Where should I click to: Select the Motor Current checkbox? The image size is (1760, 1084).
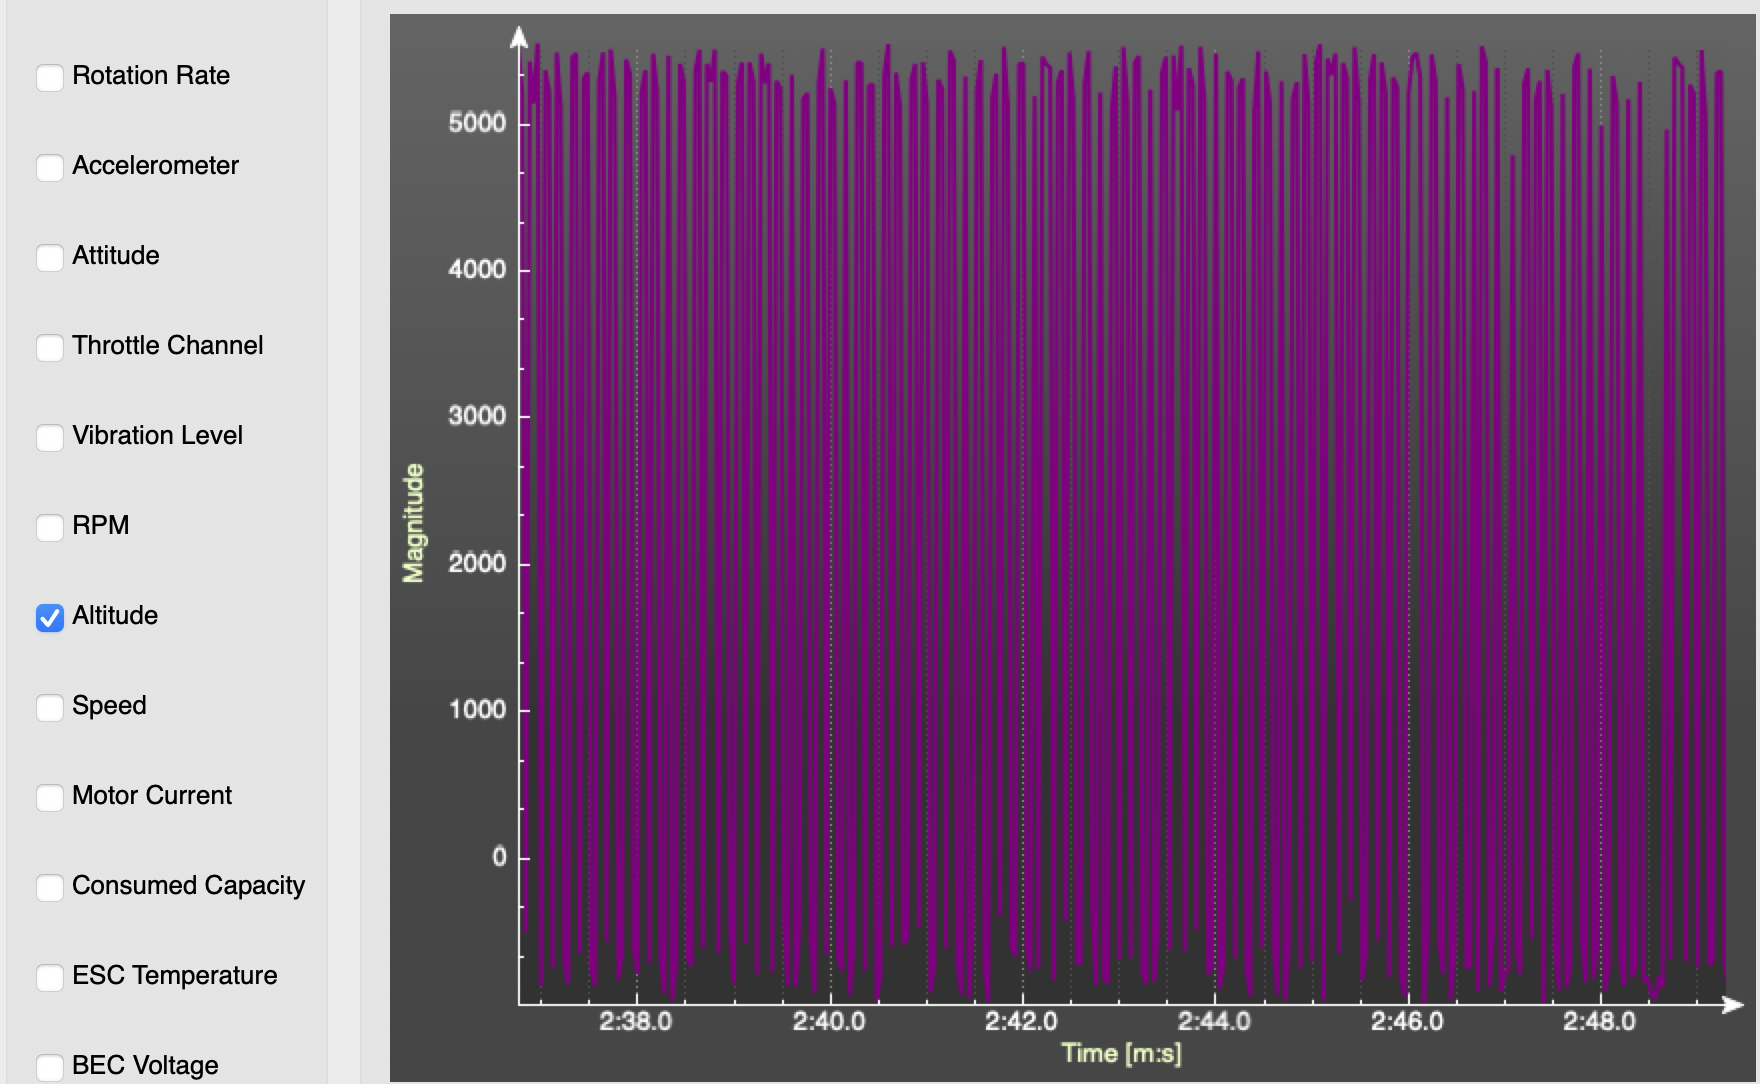(x=50, y=797)
